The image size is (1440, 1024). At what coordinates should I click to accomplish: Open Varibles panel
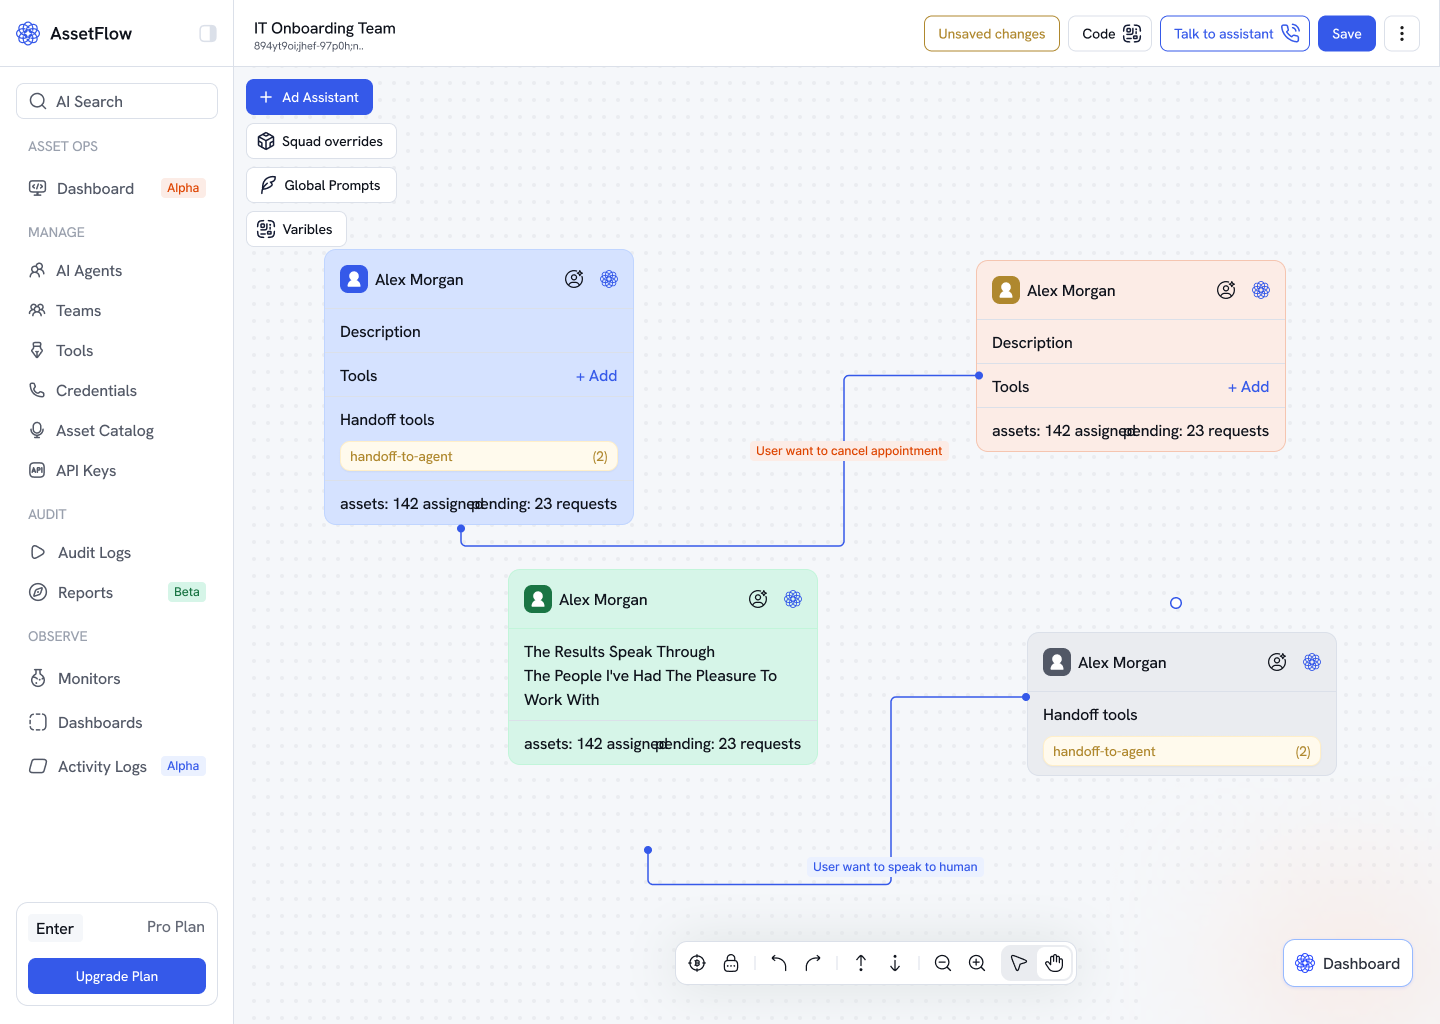click(x=296, y=229)
